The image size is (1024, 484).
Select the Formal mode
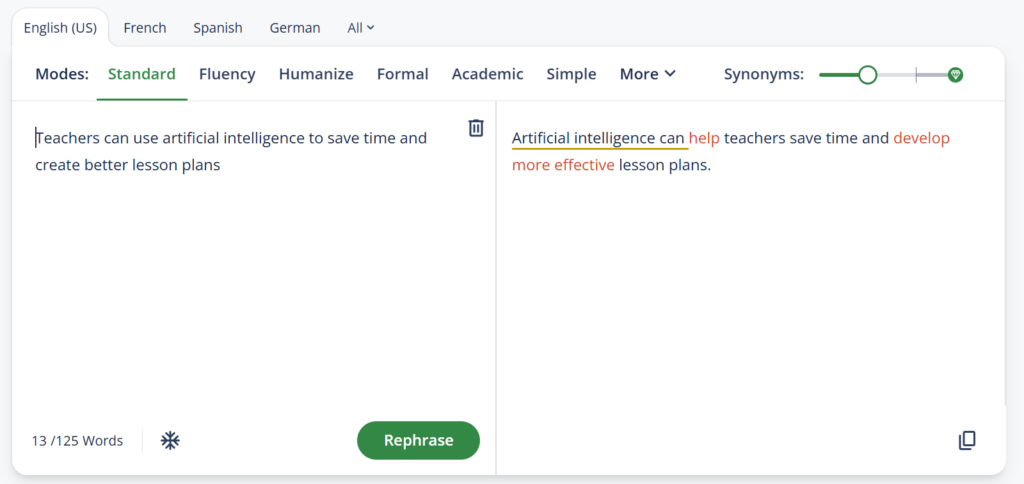coord(402,74)
